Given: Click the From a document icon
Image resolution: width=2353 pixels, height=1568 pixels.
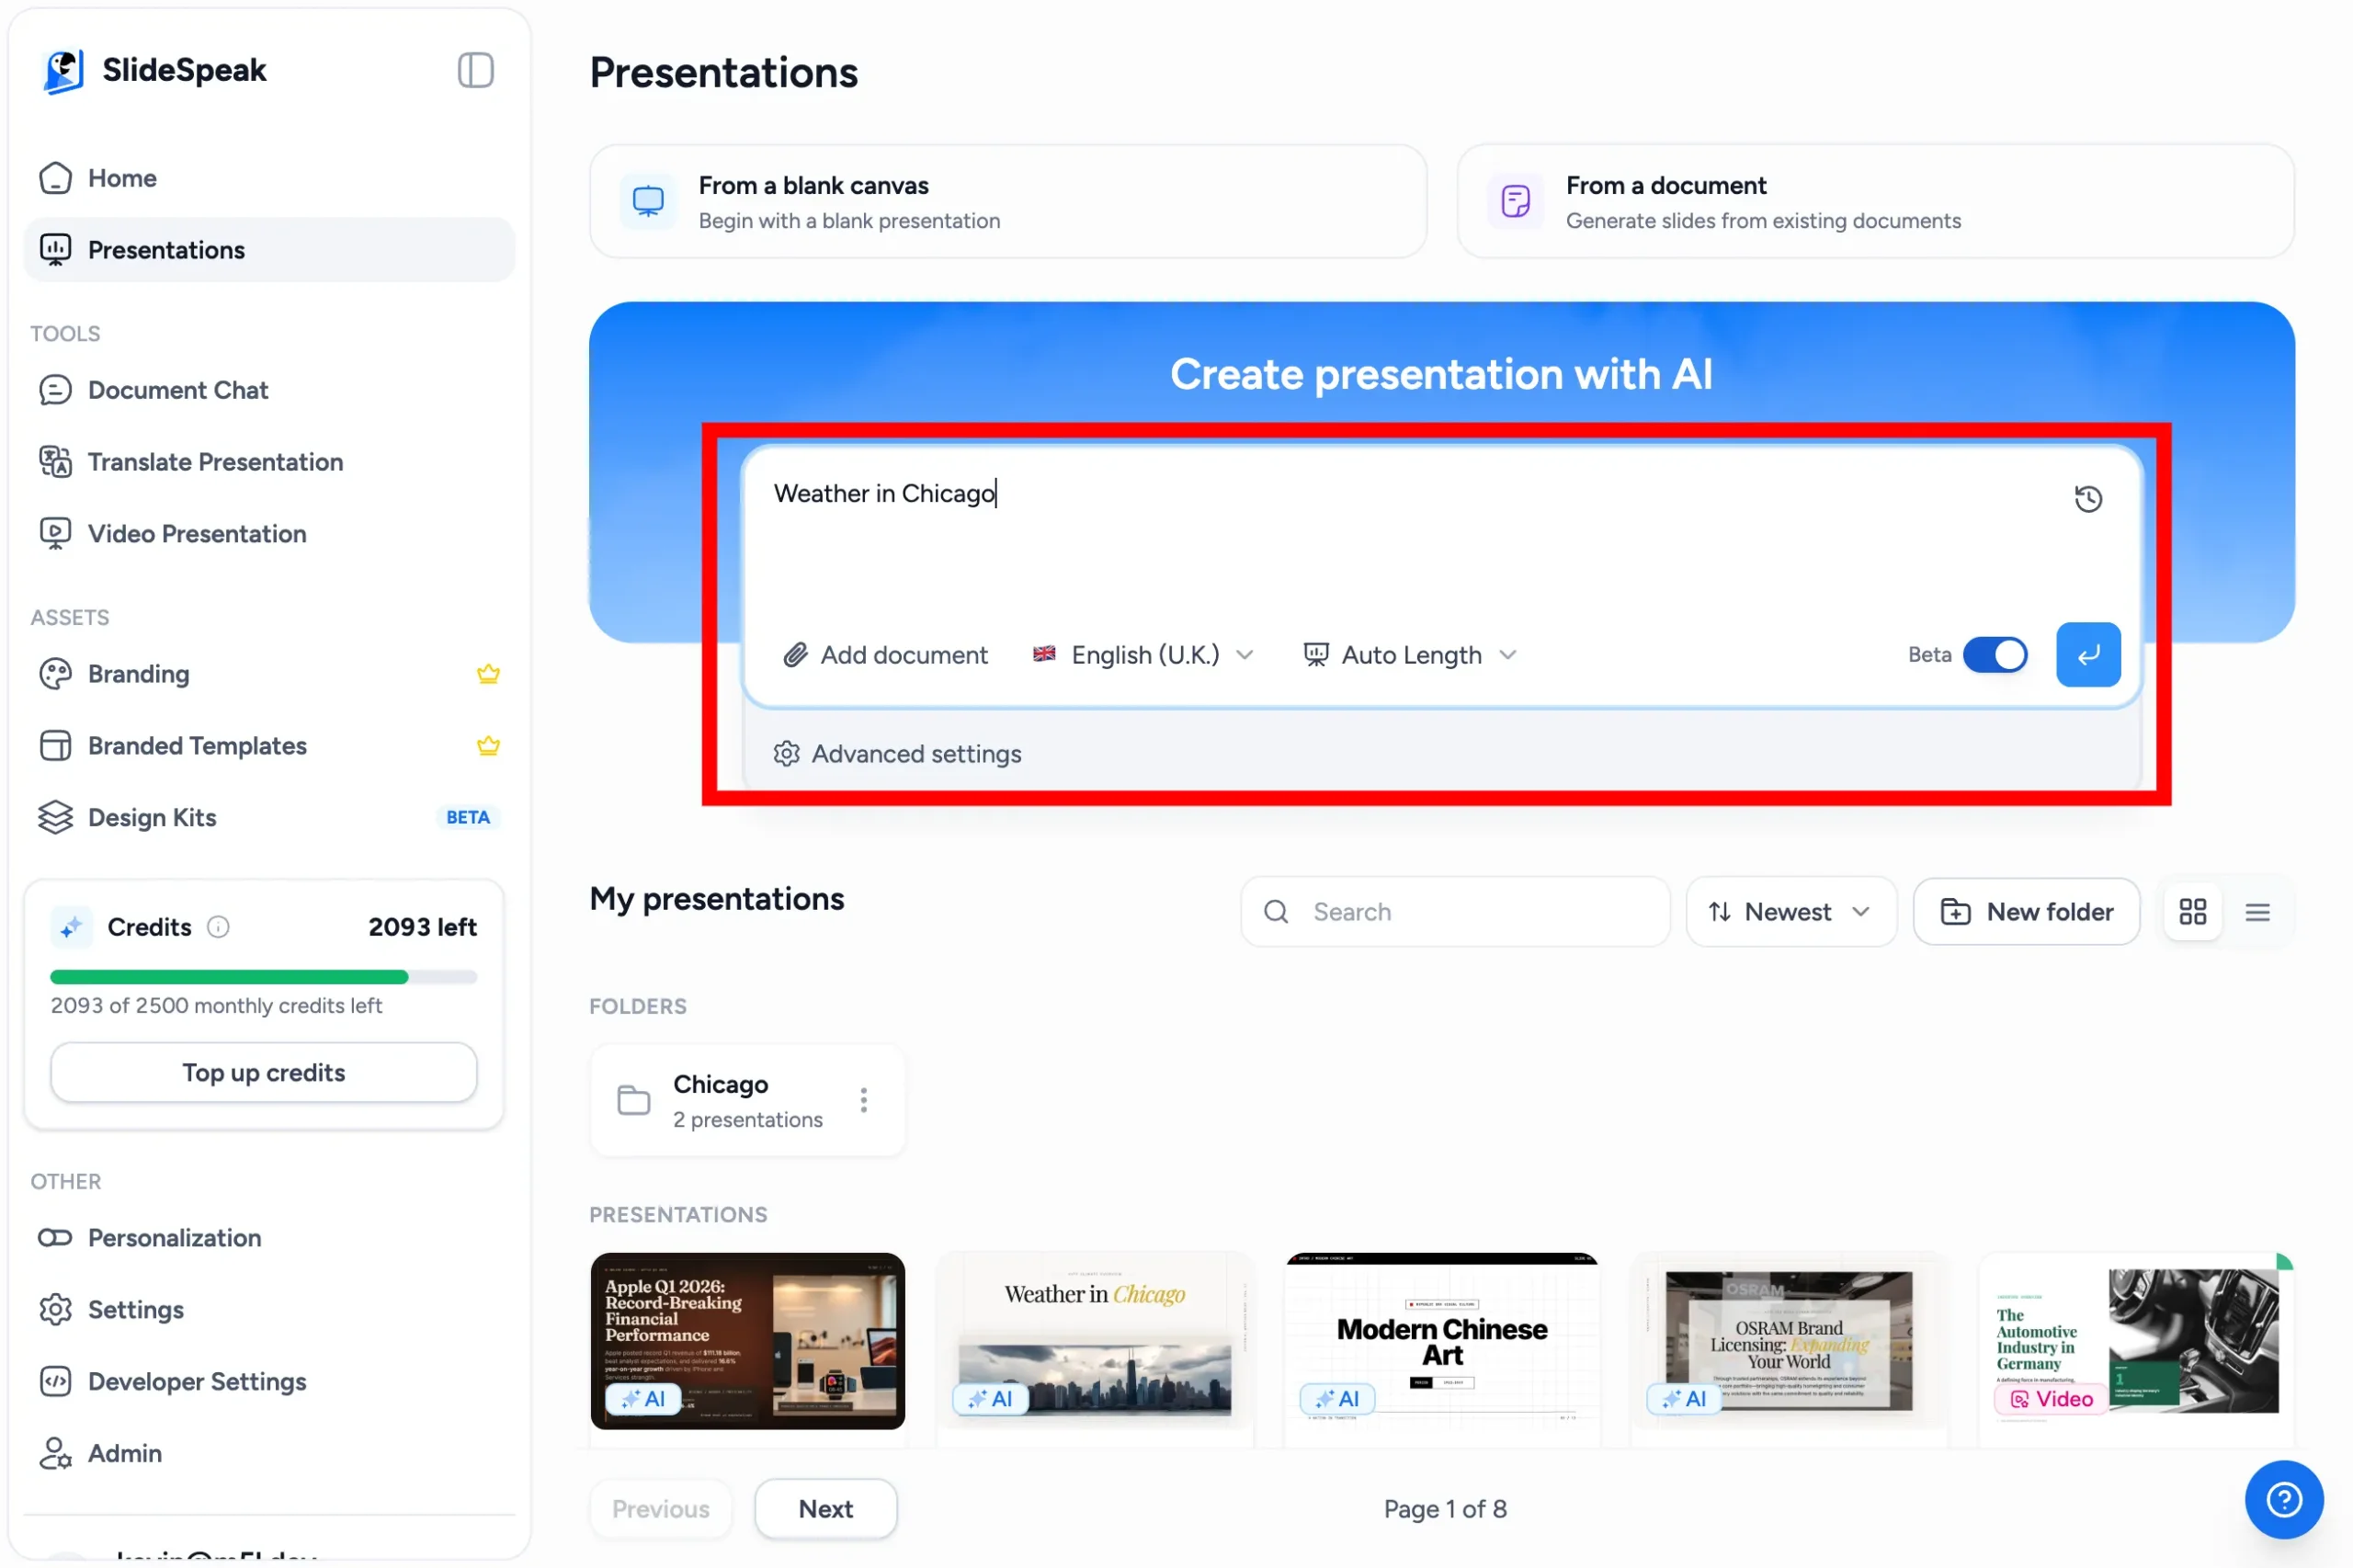Looking at the screenshot, I should pyautogui.click(x=1515, y=201).
